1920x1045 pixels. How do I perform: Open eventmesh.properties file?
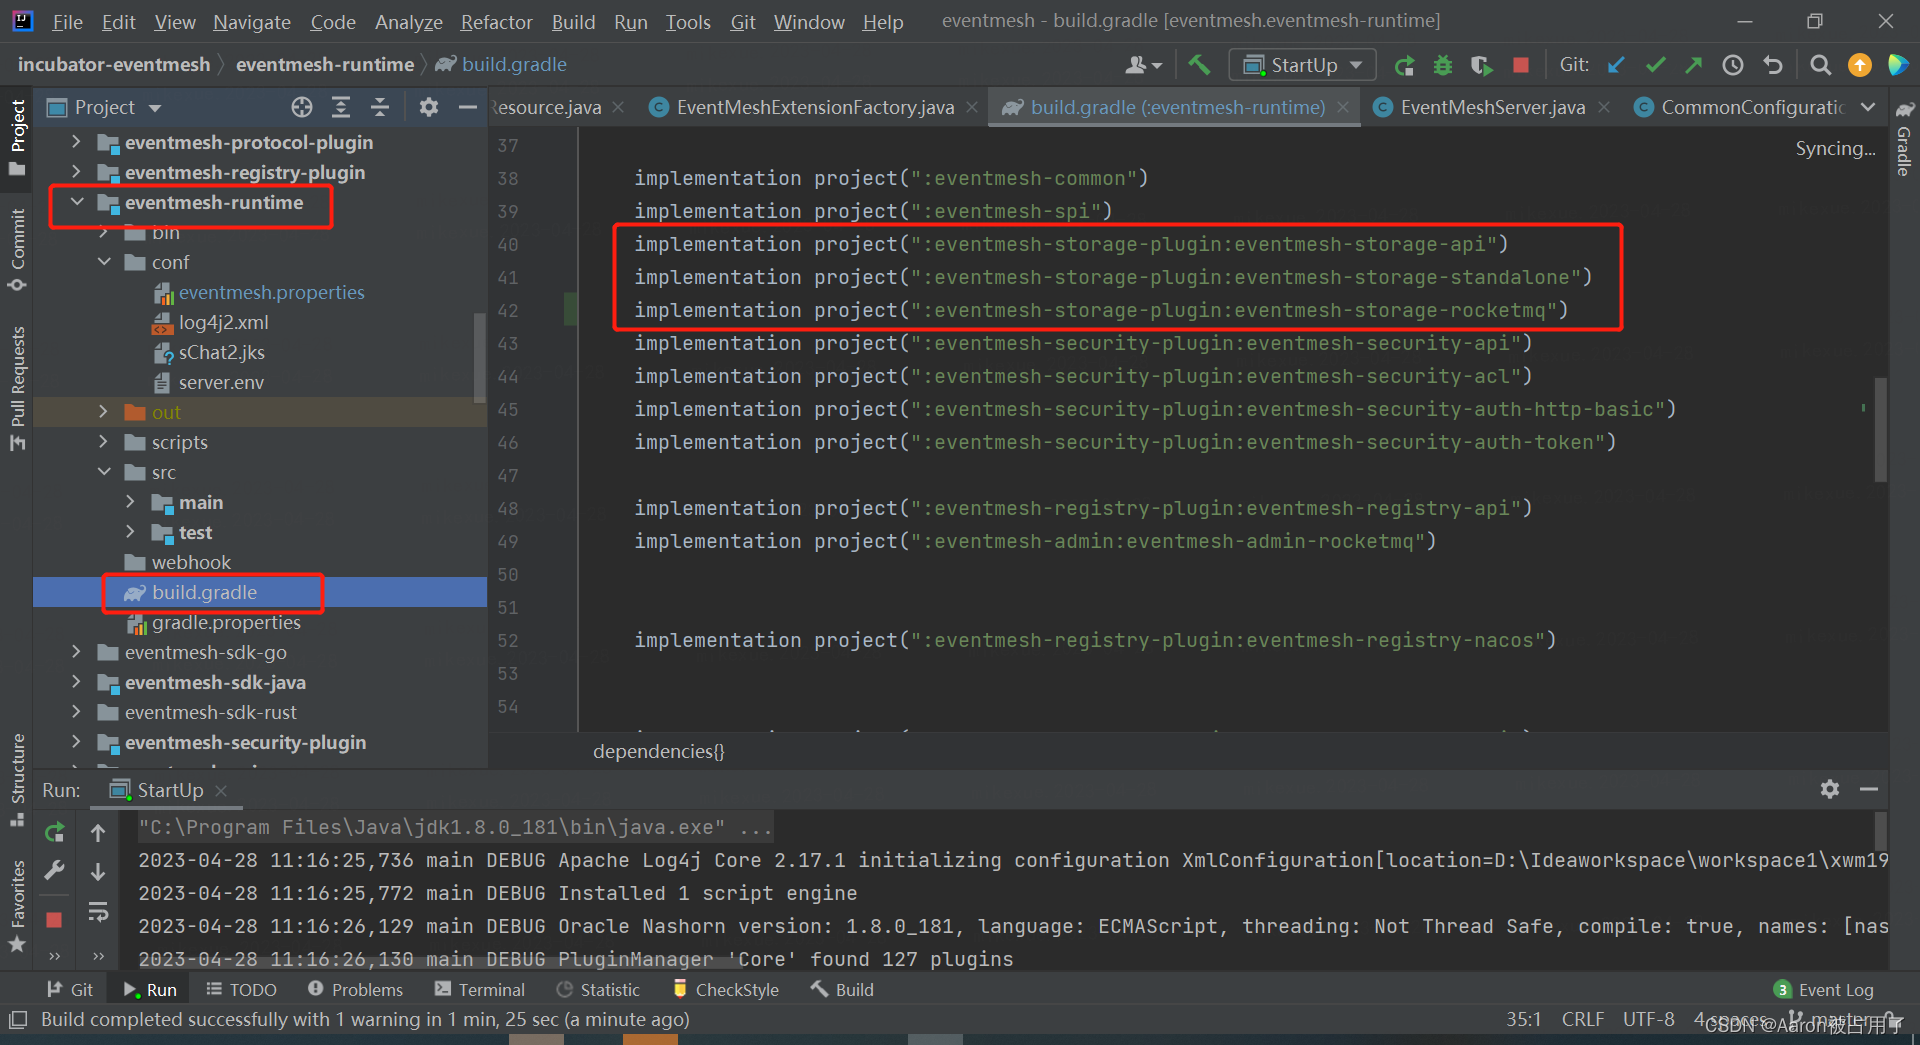tap(271, 292)
